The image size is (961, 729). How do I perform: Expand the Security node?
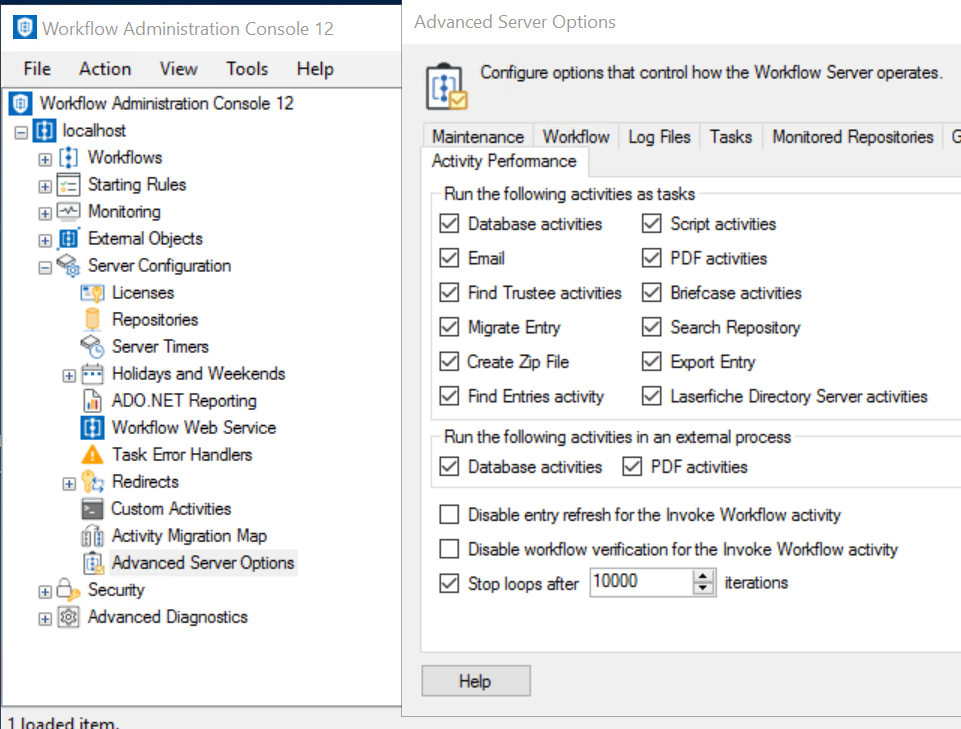45,592
